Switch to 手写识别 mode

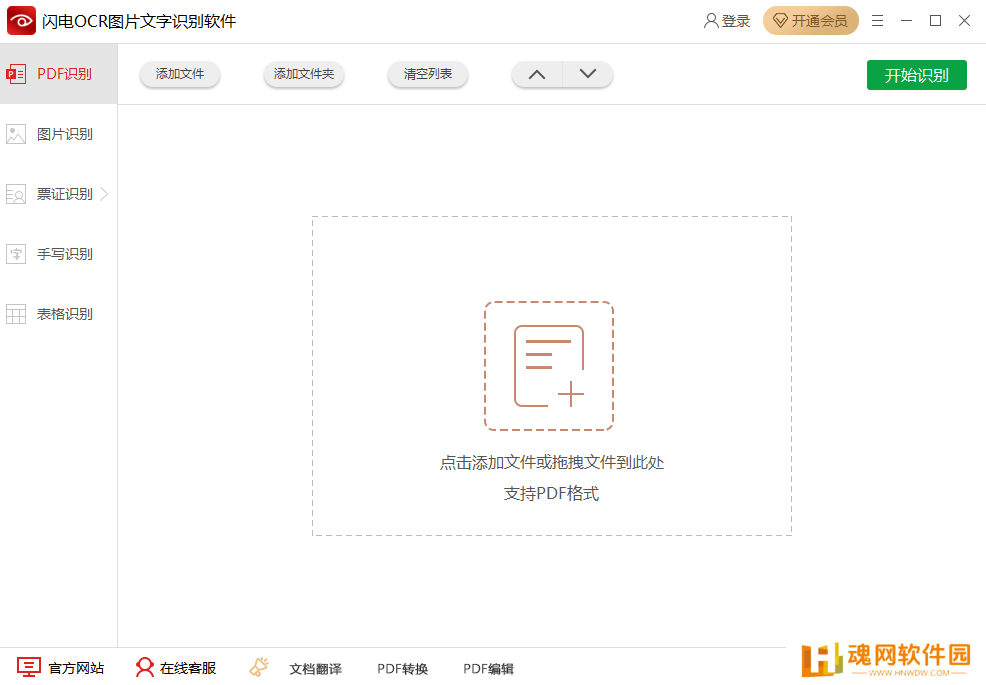58,254
